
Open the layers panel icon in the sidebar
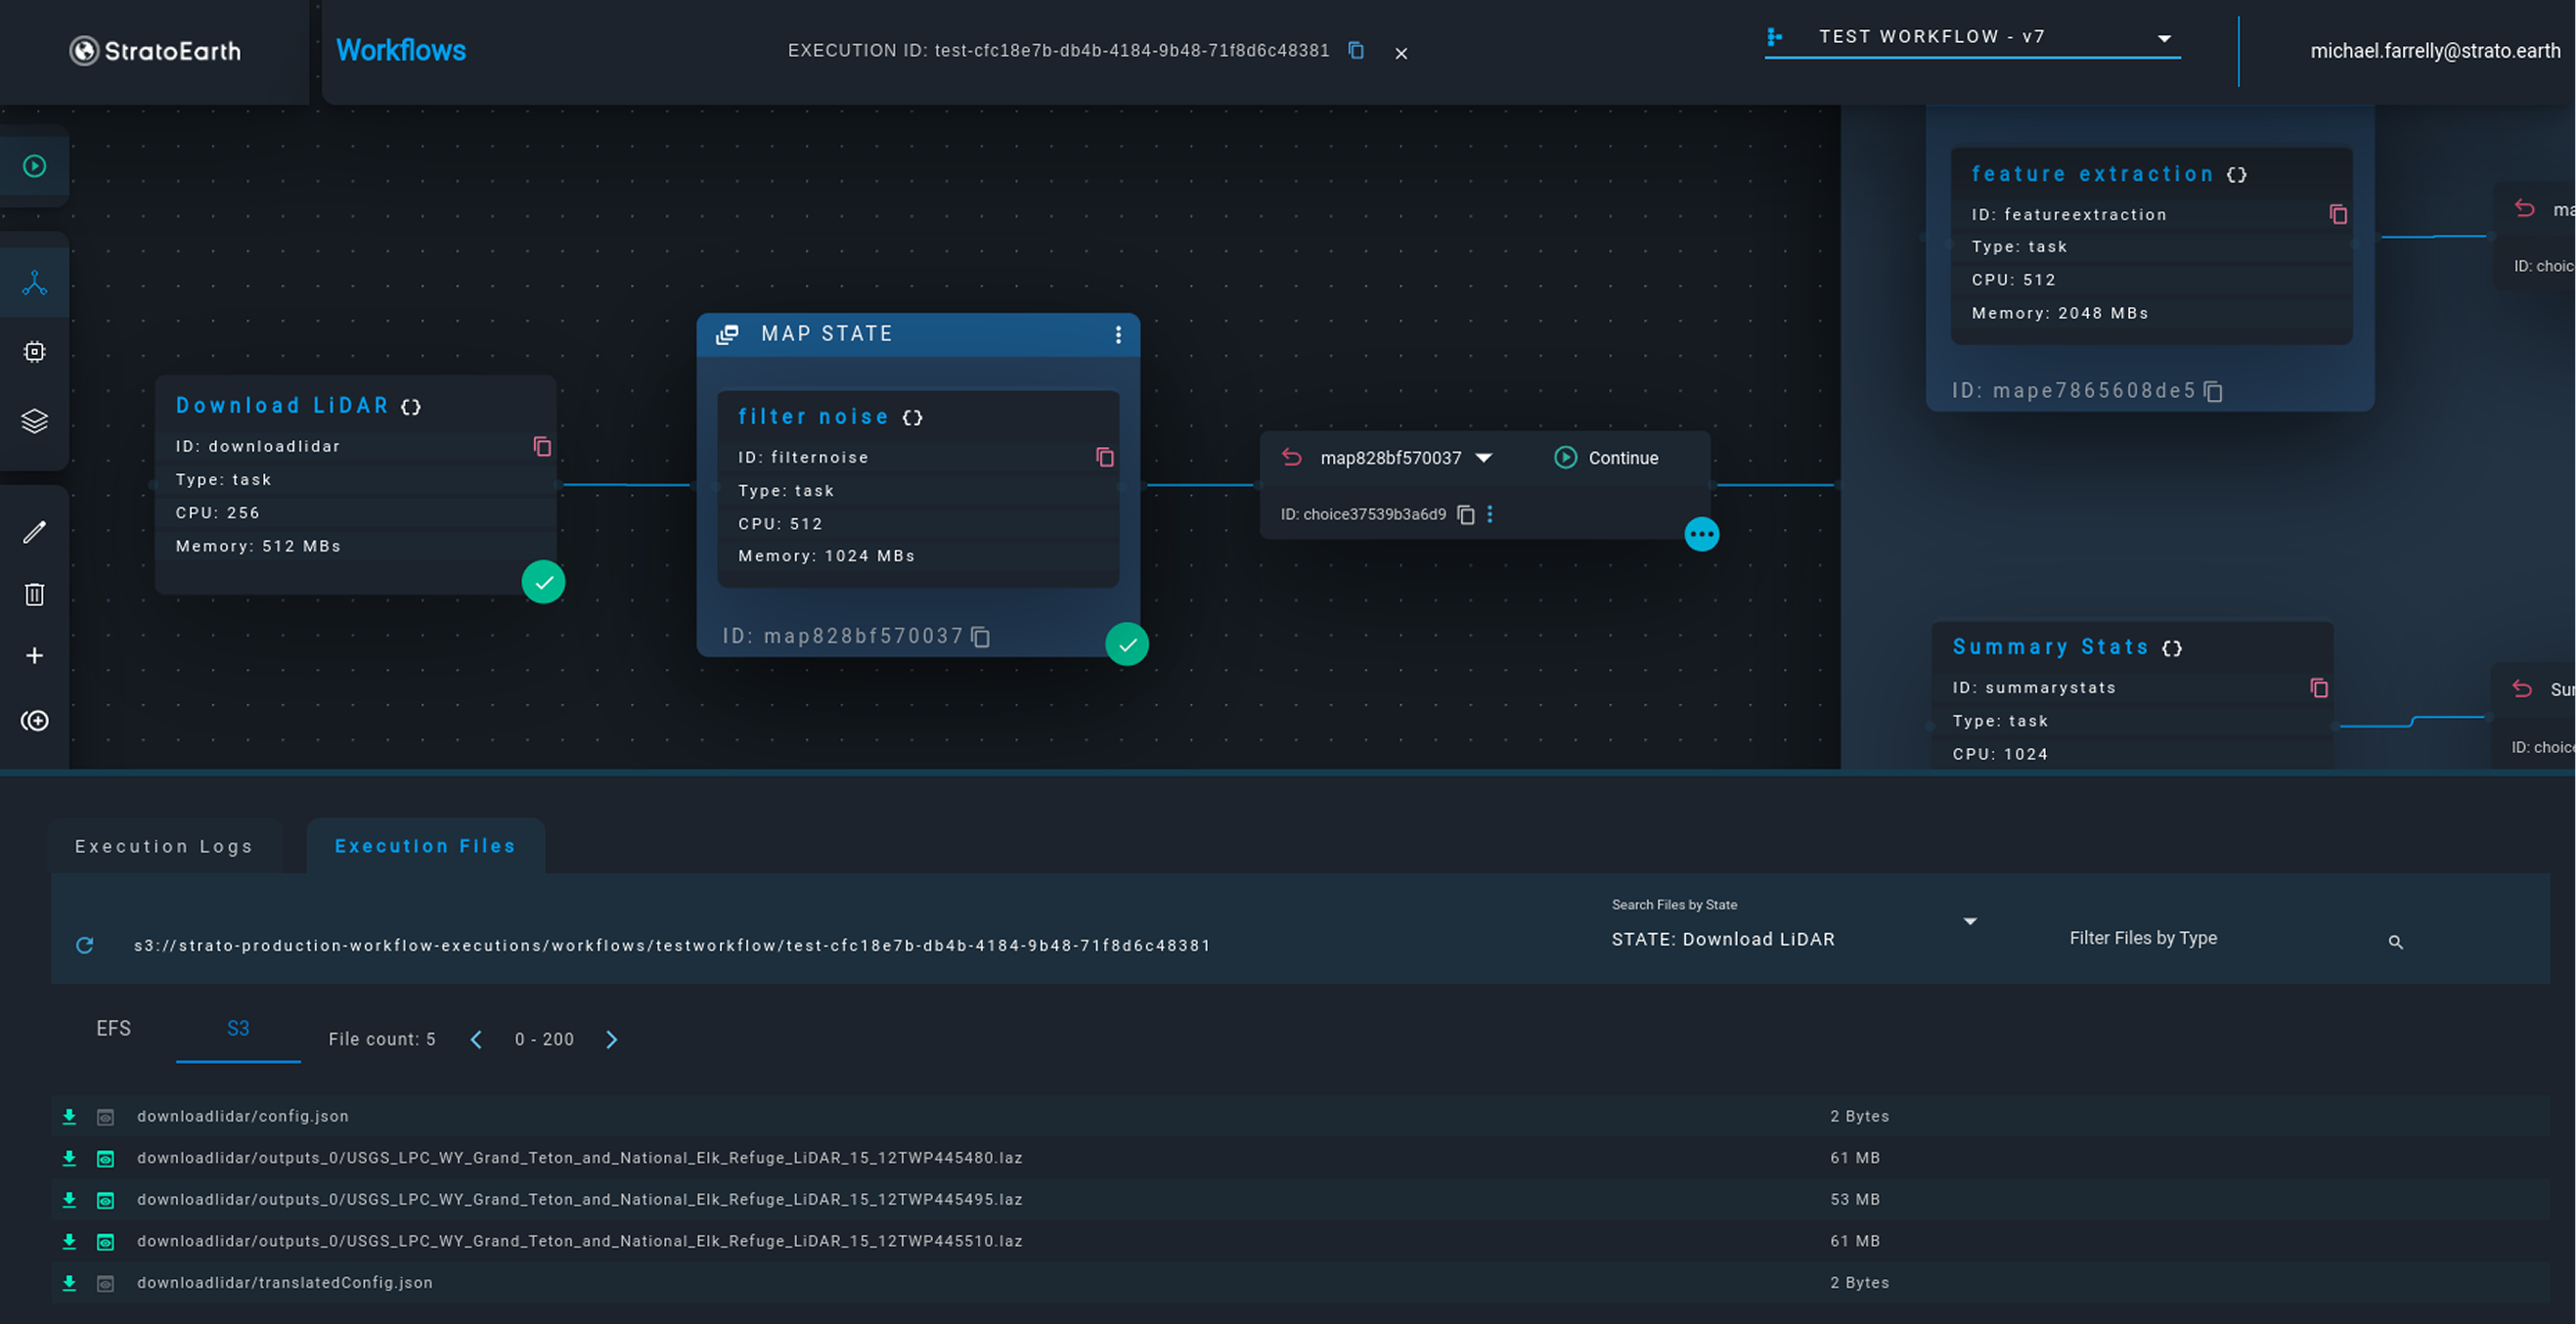35,420
